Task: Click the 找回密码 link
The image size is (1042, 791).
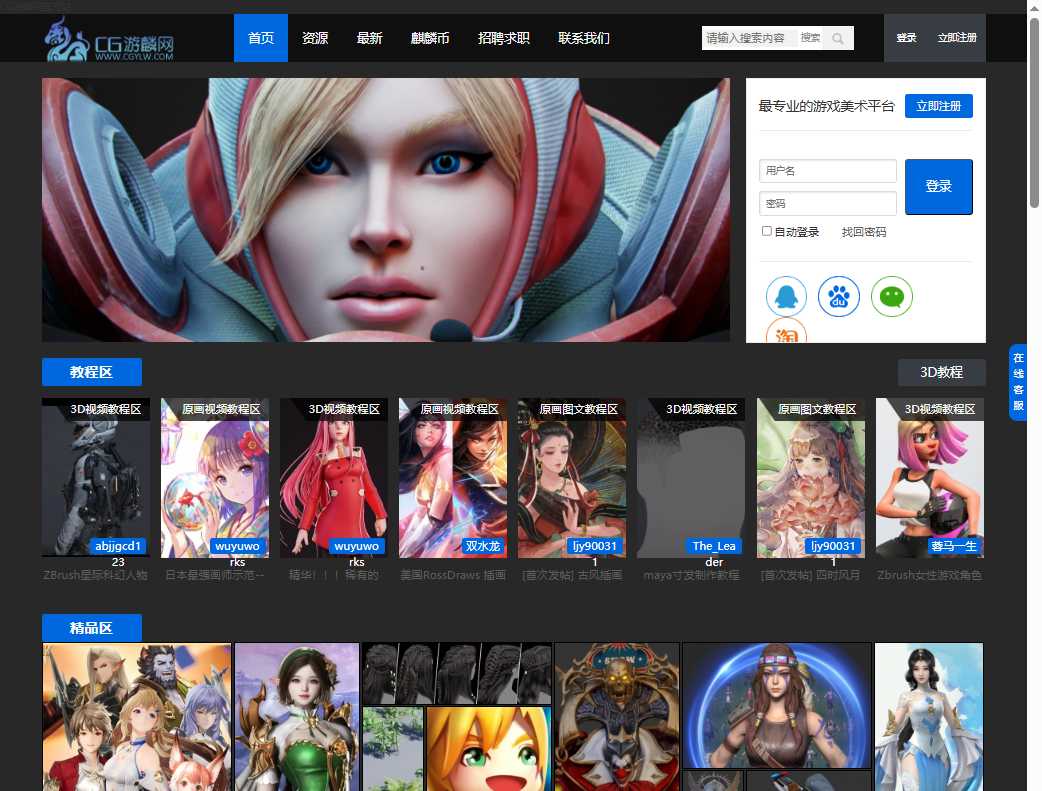Action: [x=864, y=232]
